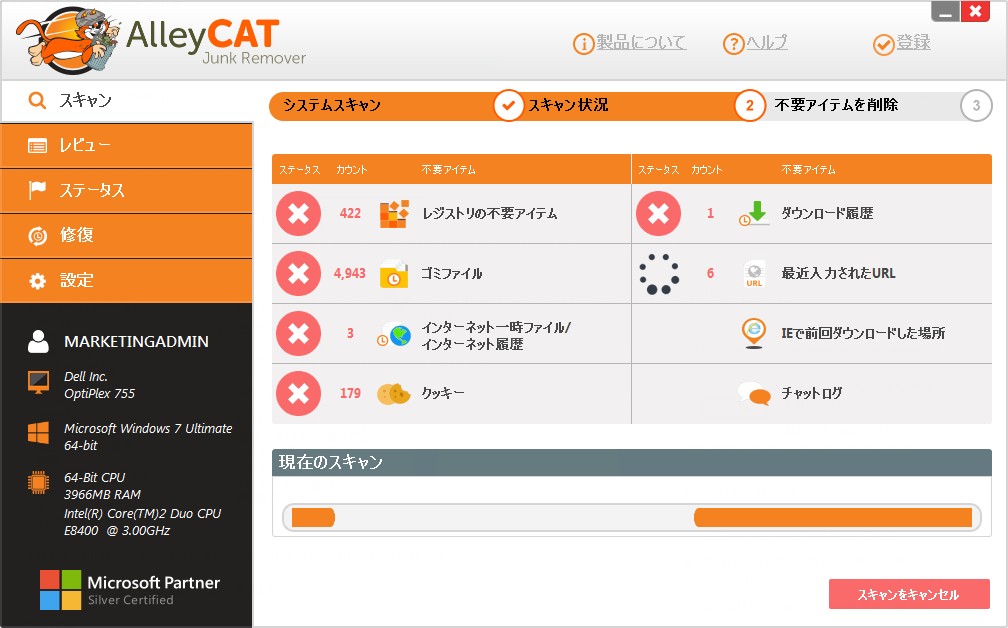Click the AlleyCAT cat mascot logo

click(x=68, y=41)
